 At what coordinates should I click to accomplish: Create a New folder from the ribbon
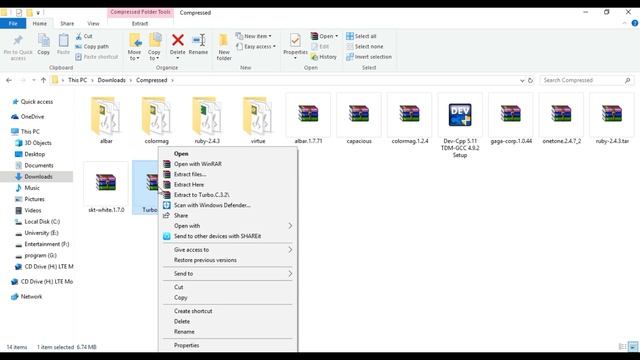coord(224,47)
